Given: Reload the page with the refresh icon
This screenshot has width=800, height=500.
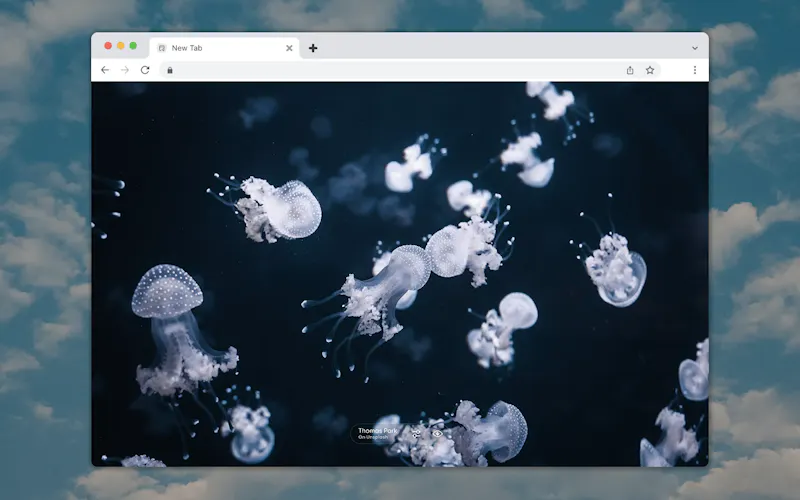Looking at the screenshot, I should tap(145, 70).
